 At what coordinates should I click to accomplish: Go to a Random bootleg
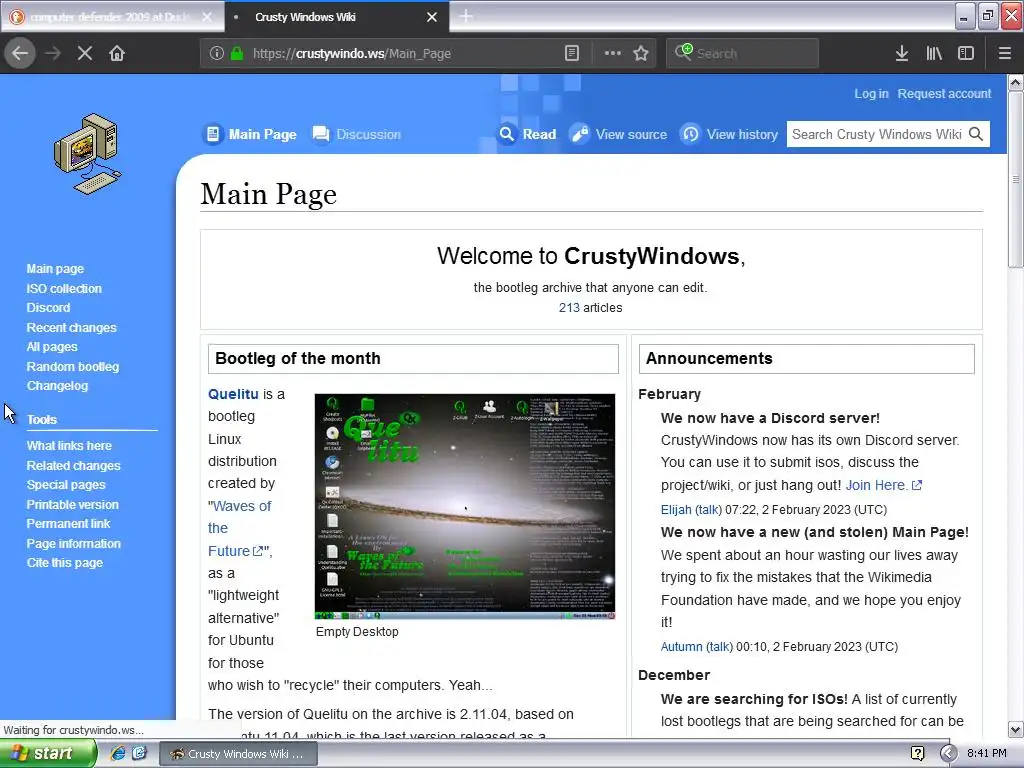(x=72, y=366)
